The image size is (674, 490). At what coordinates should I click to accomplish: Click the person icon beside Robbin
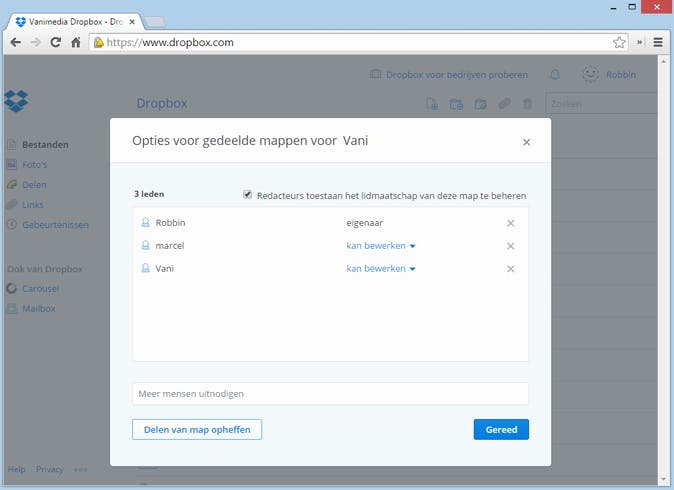(146, 223)
